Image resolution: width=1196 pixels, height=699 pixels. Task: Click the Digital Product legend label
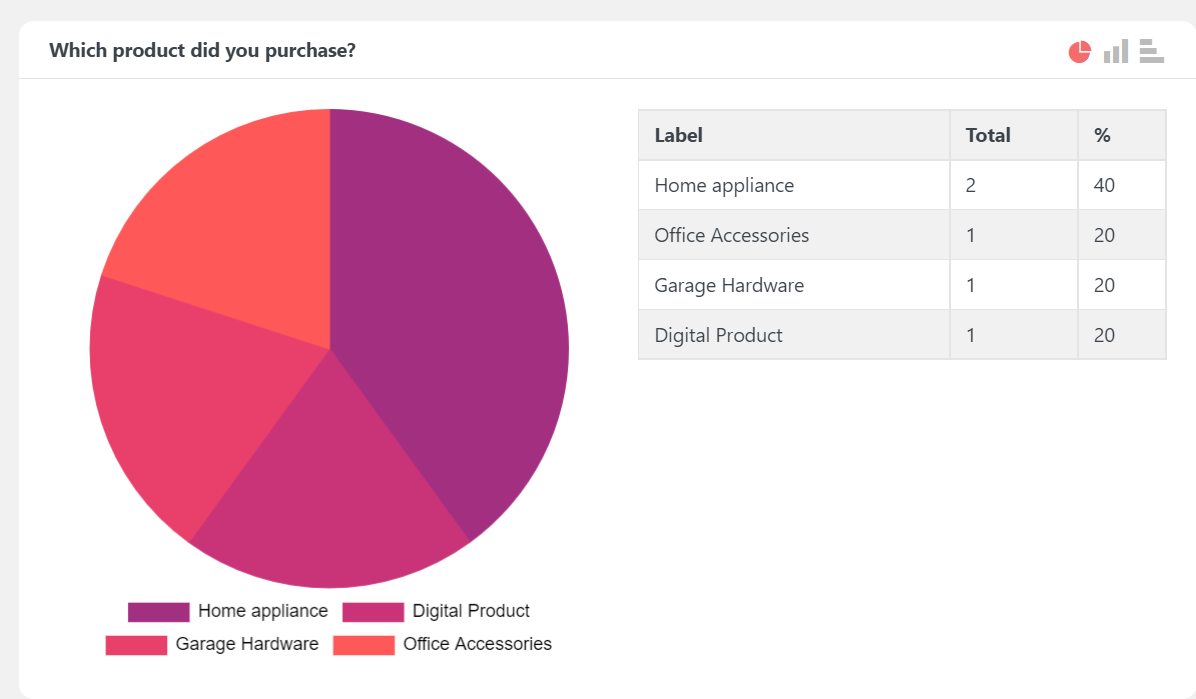coord(471,611)
